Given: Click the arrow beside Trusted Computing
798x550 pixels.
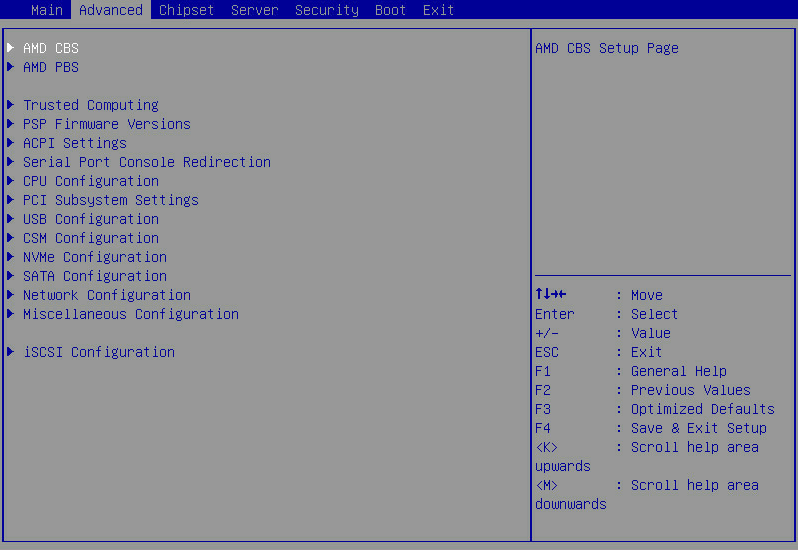Looking at the screenshot, I should (x=10, y=104).
